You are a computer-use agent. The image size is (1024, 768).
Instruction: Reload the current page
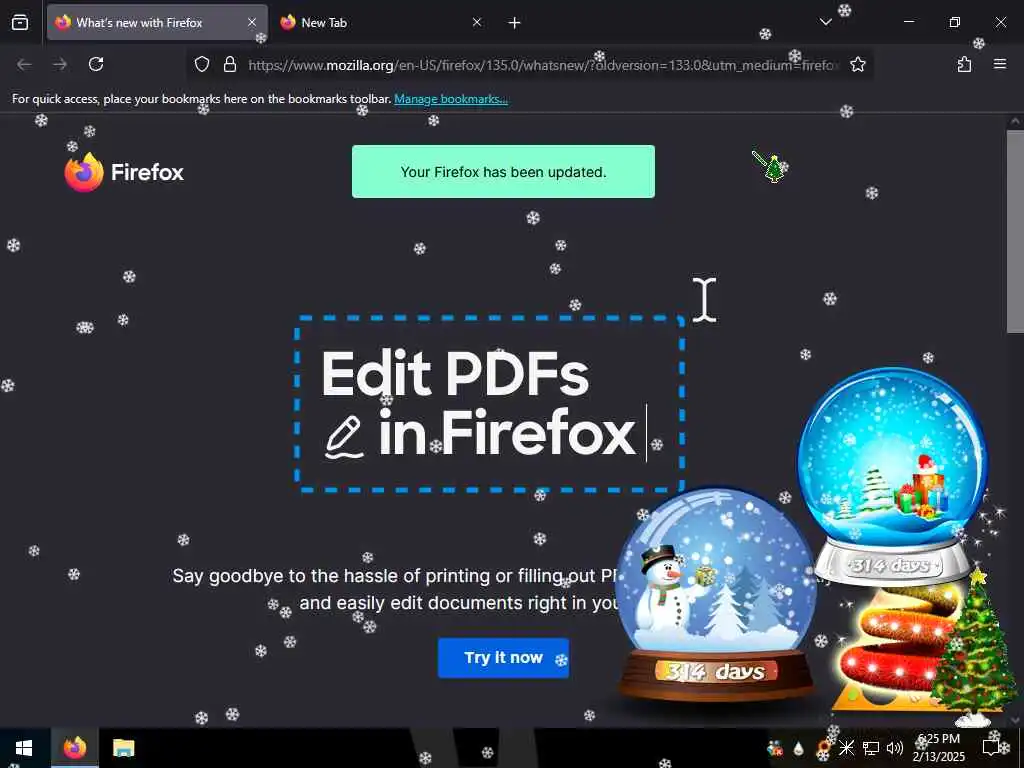(96, 64)
